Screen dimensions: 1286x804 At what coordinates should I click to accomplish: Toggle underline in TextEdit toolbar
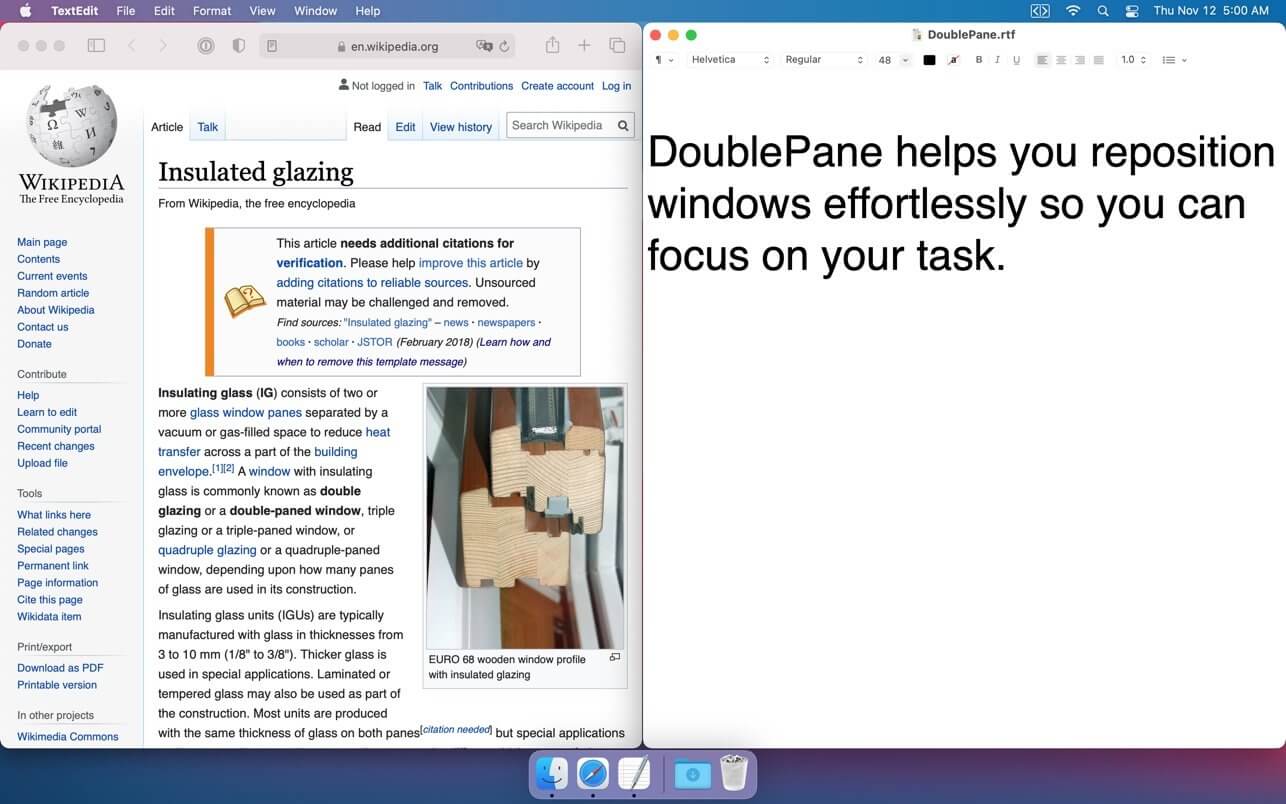pyautogui.click(x=1016, y=60)
